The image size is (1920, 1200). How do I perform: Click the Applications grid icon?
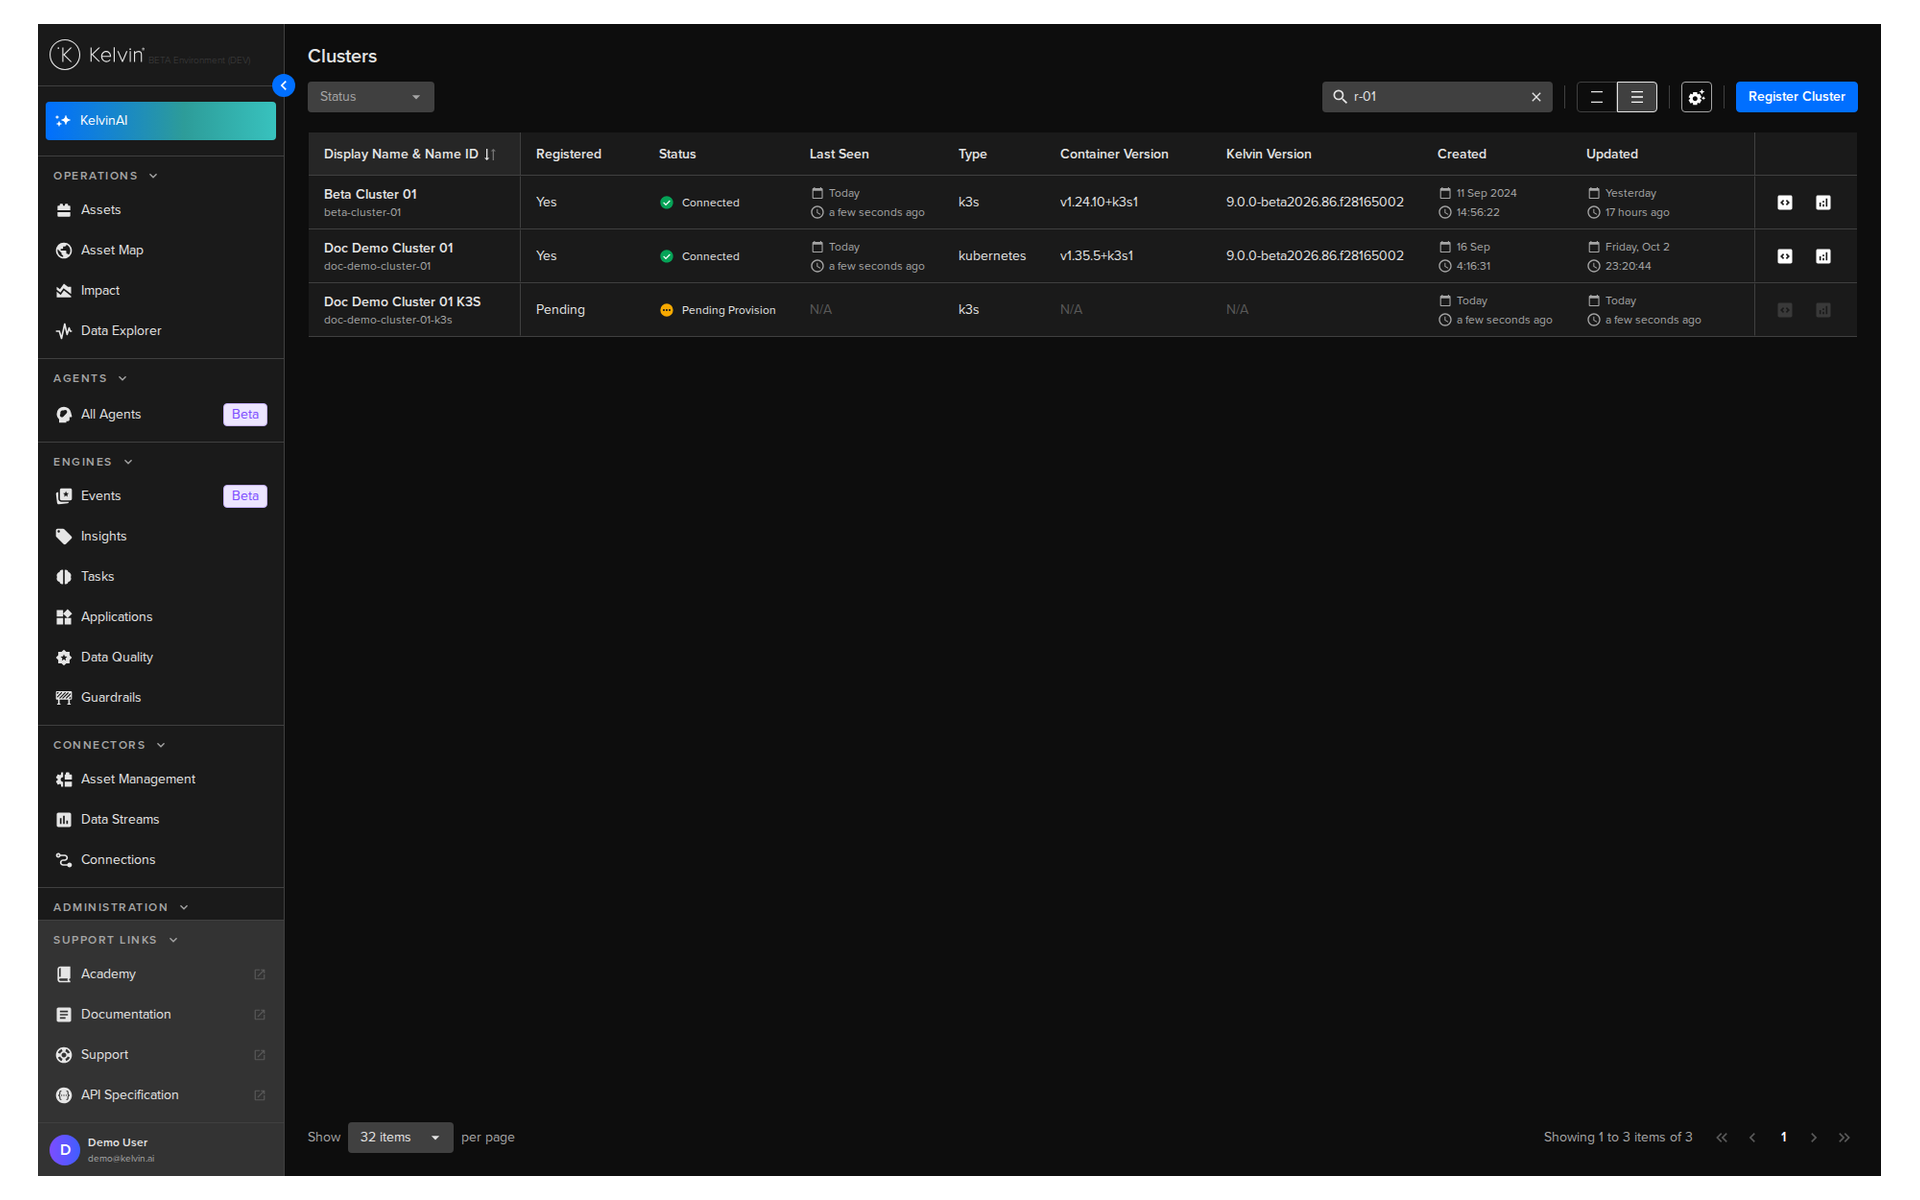coord(64,617)
